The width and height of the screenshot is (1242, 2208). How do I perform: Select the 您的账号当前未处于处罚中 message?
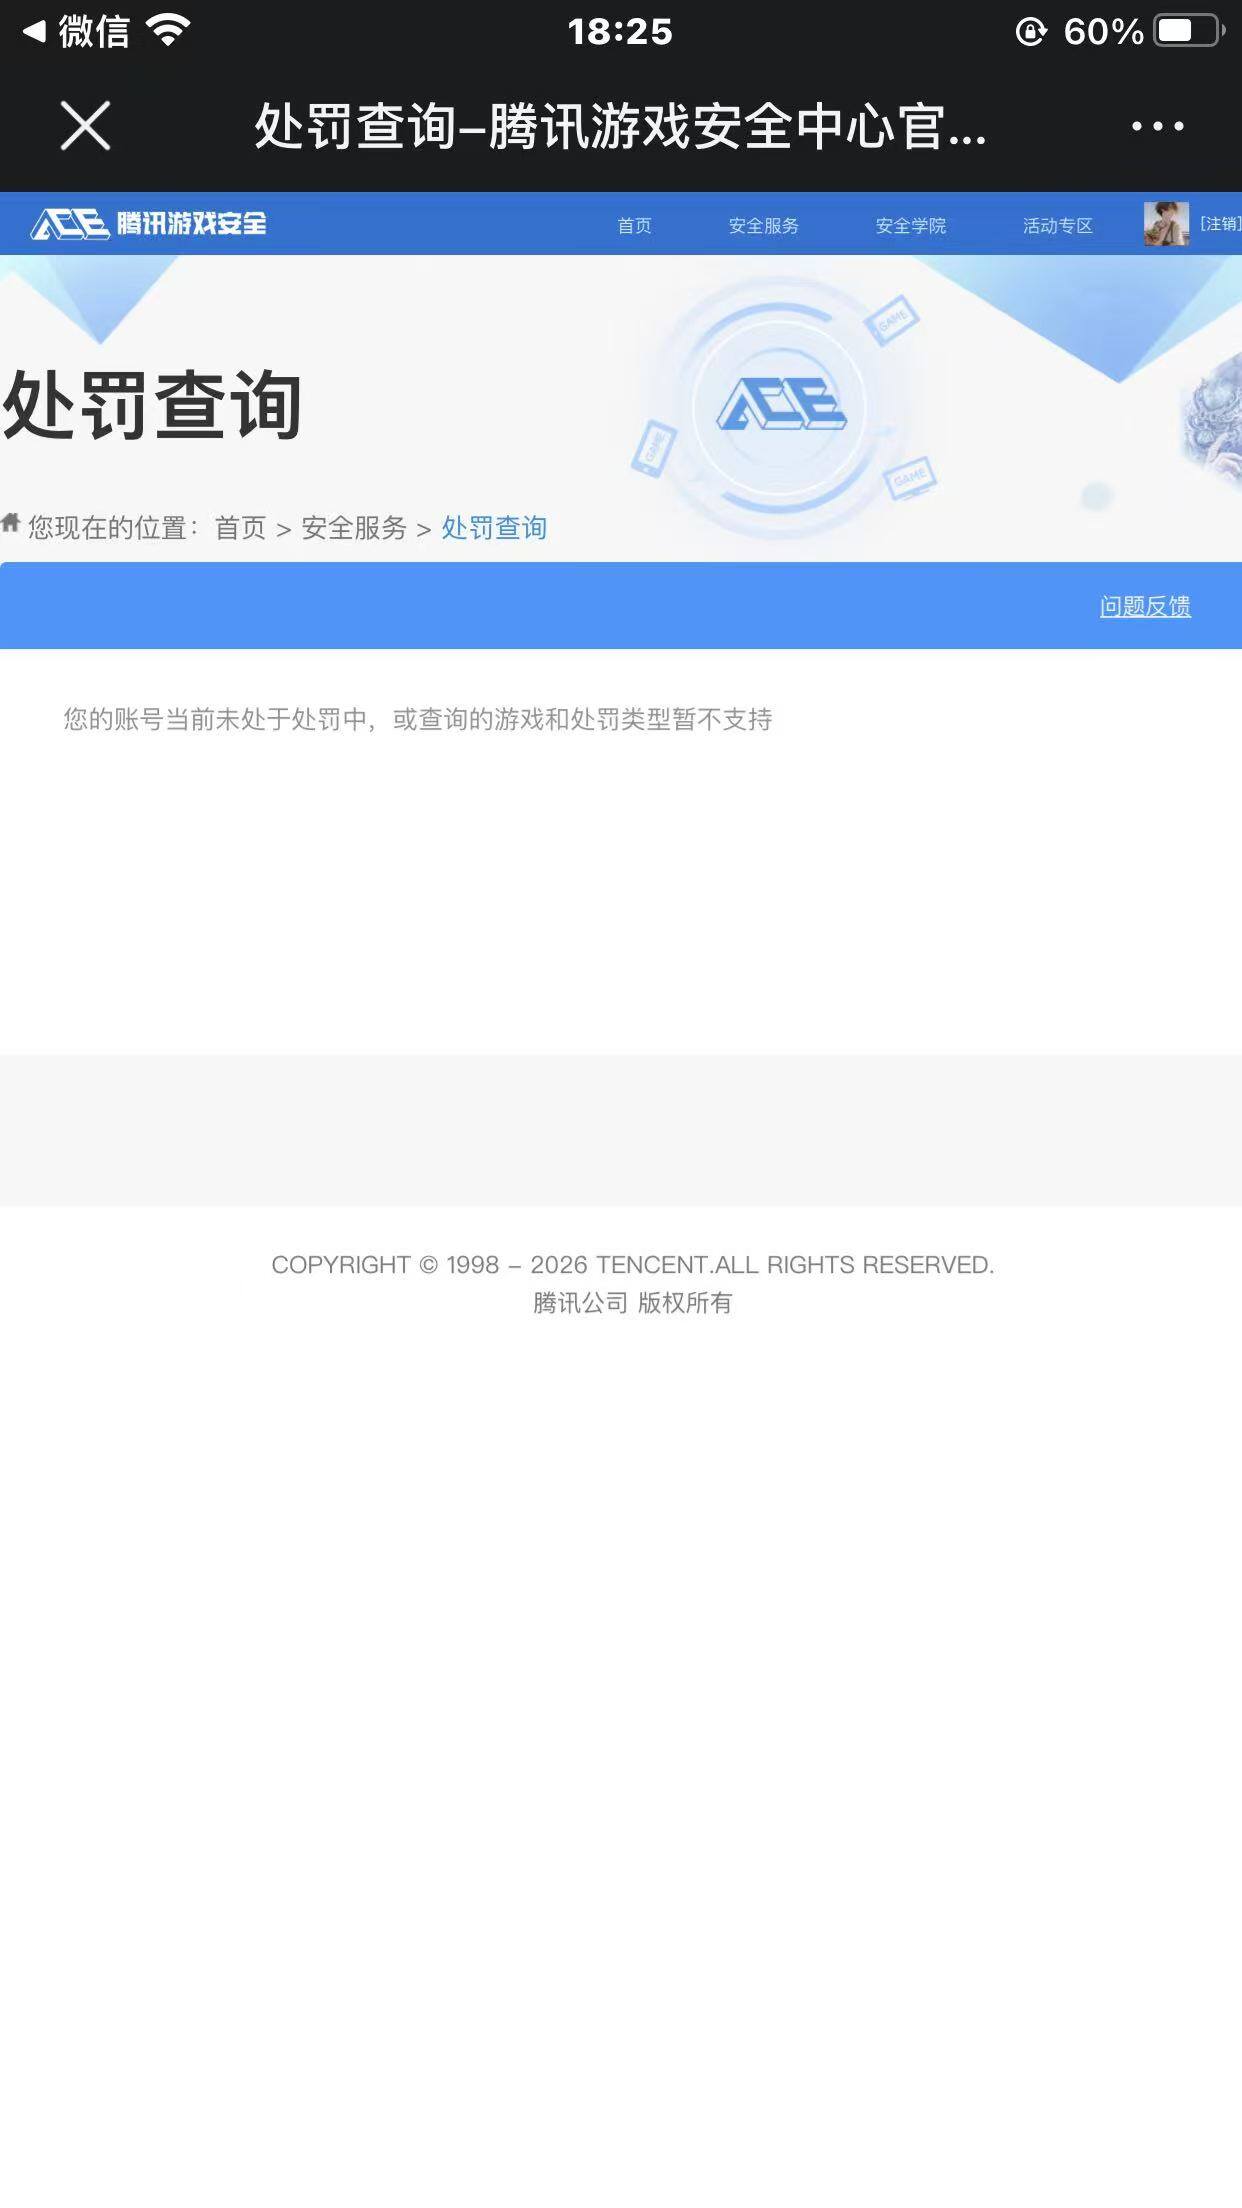click(418, 719)
